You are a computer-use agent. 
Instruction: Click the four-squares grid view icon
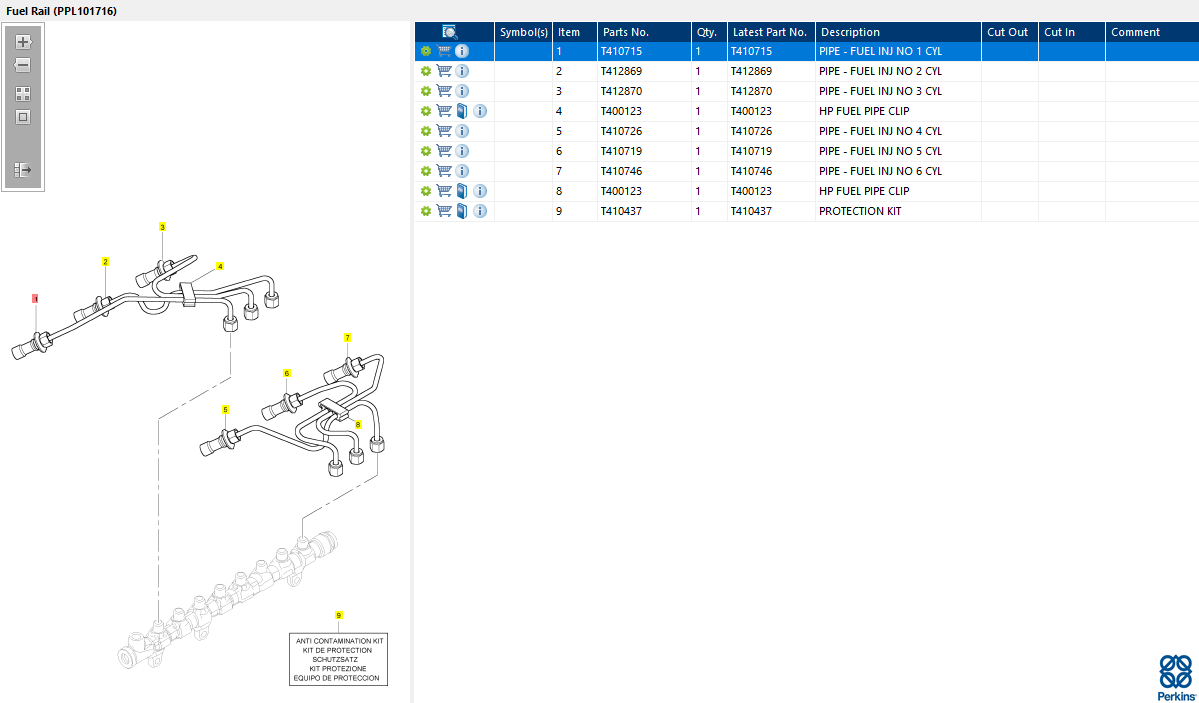tap(23, 93)
